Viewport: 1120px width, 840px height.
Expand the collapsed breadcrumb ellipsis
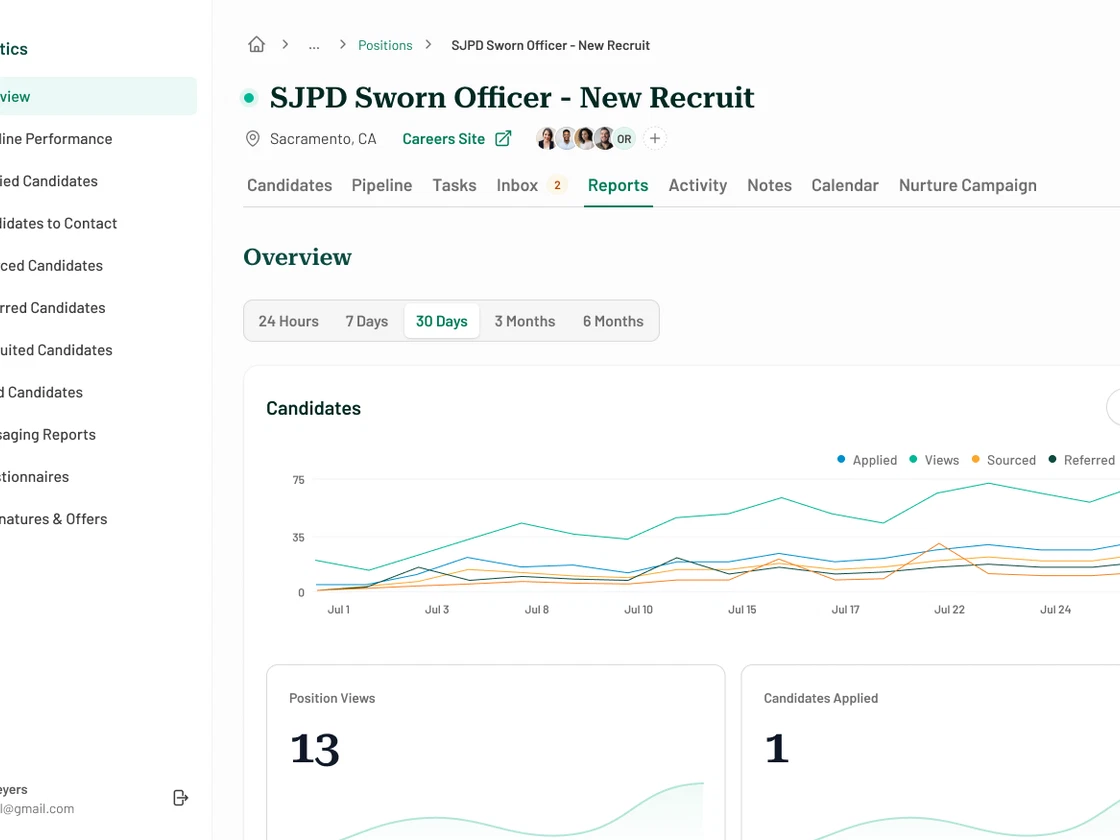click(314, 45)
